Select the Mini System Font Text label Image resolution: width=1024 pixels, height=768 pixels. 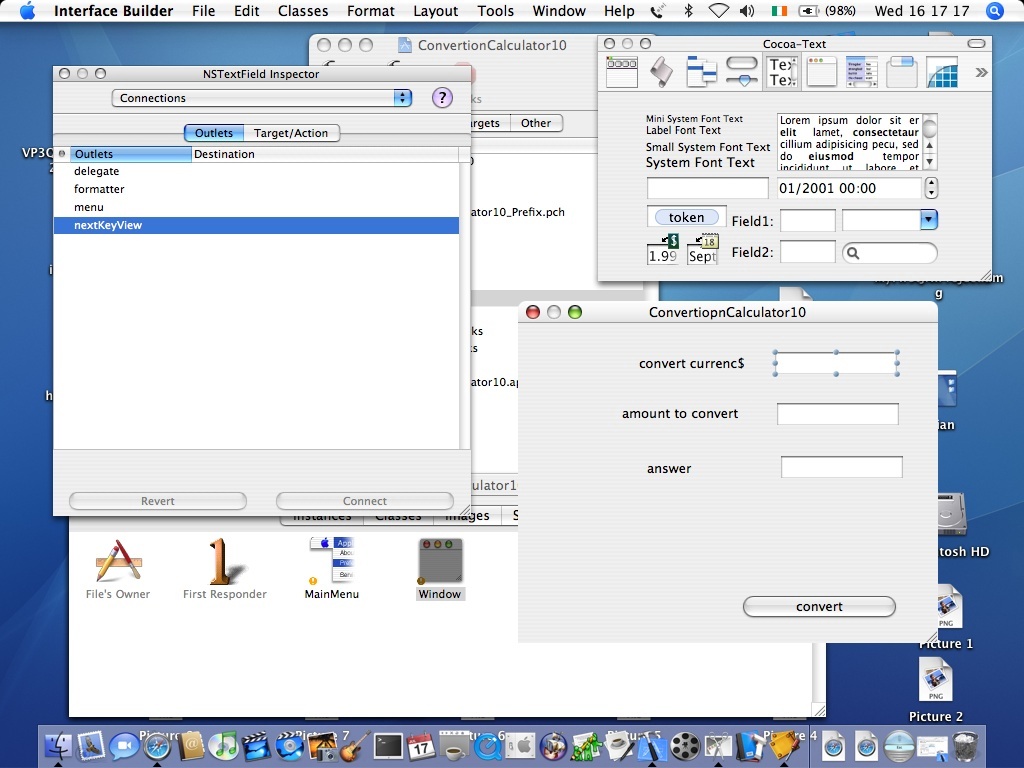[694, 119]
